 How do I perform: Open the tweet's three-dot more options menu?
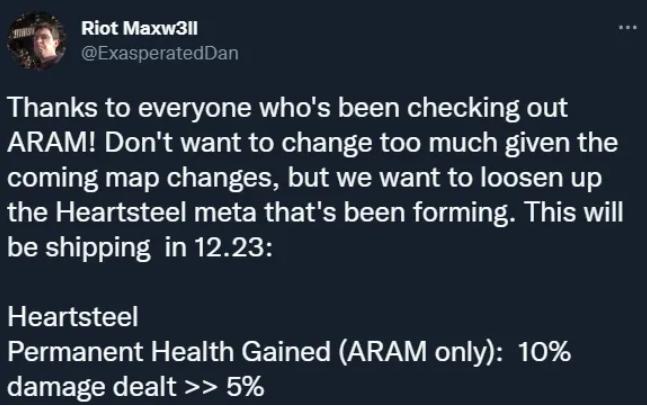[x=627, y=27]
